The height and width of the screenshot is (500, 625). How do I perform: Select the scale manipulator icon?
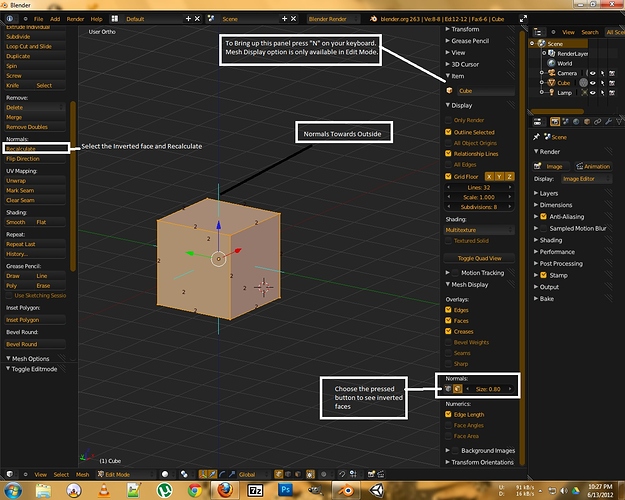232,474
